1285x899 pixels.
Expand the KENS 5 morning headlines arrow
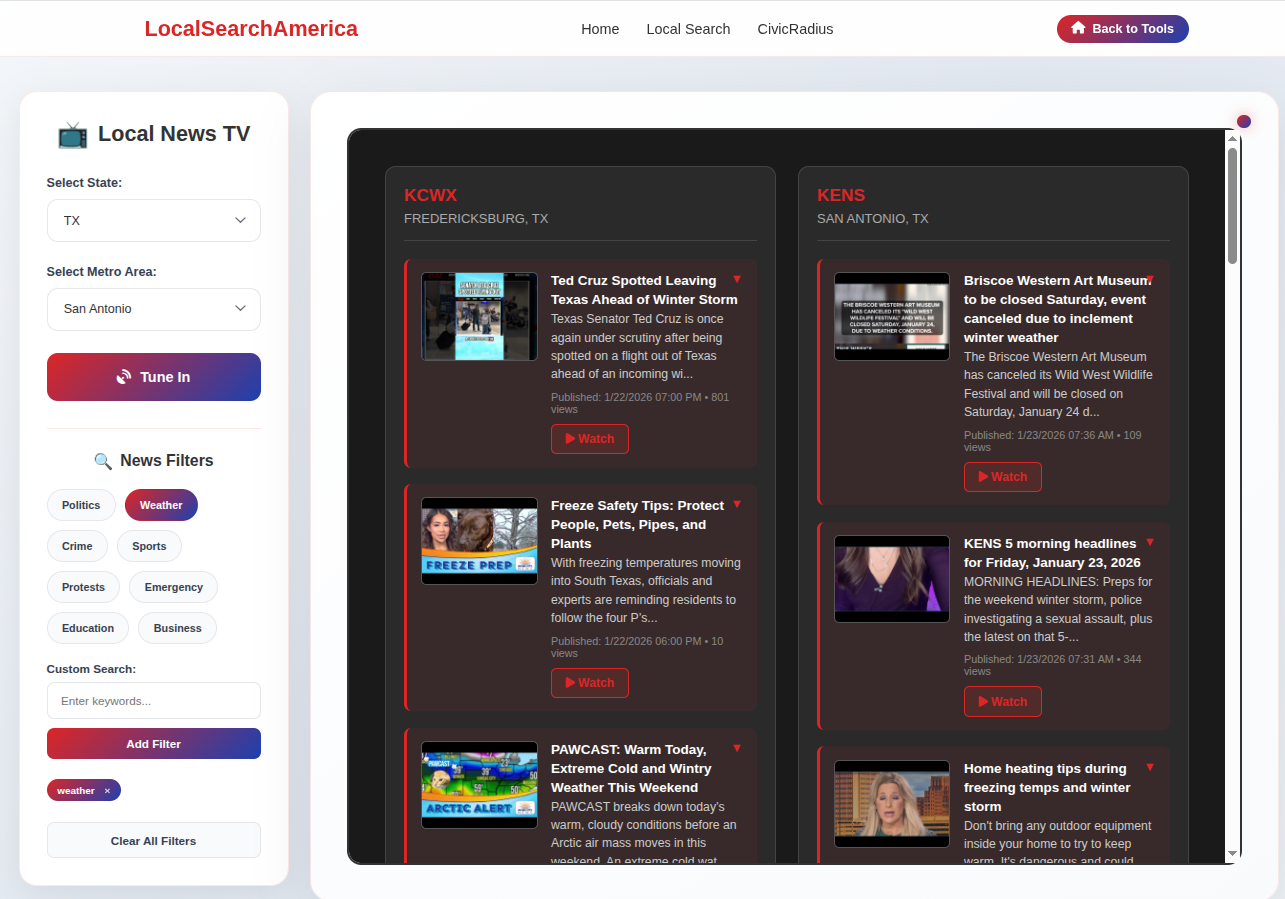(1150, 542)
